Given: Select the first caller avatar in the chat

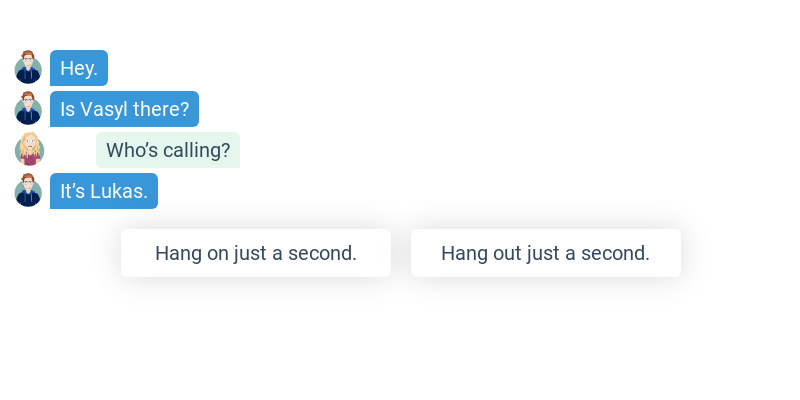Looking at the screenshot, I should coord(28,68).
